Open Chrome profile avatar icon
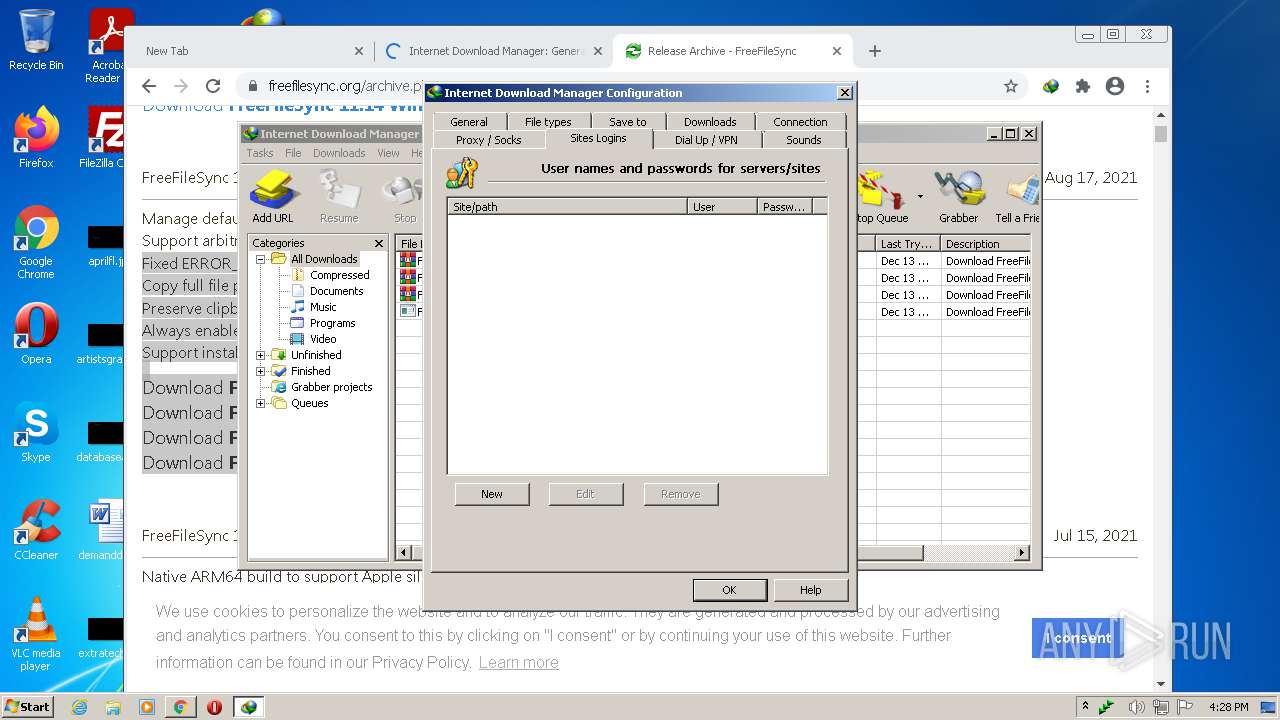 point(1115,86)
